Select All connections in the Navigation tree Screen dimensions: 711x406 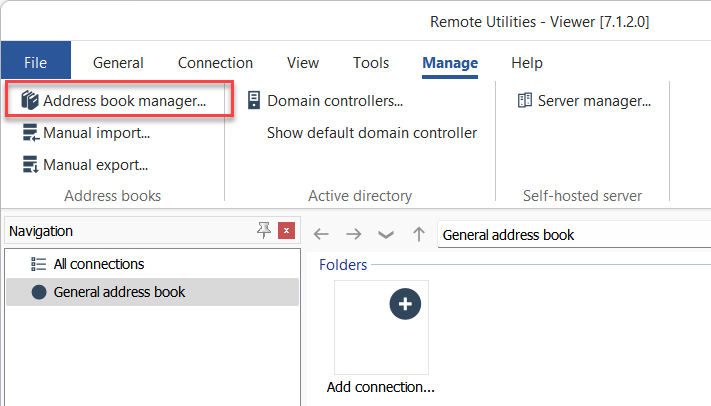pyautogui.click(x=98, y=264)
